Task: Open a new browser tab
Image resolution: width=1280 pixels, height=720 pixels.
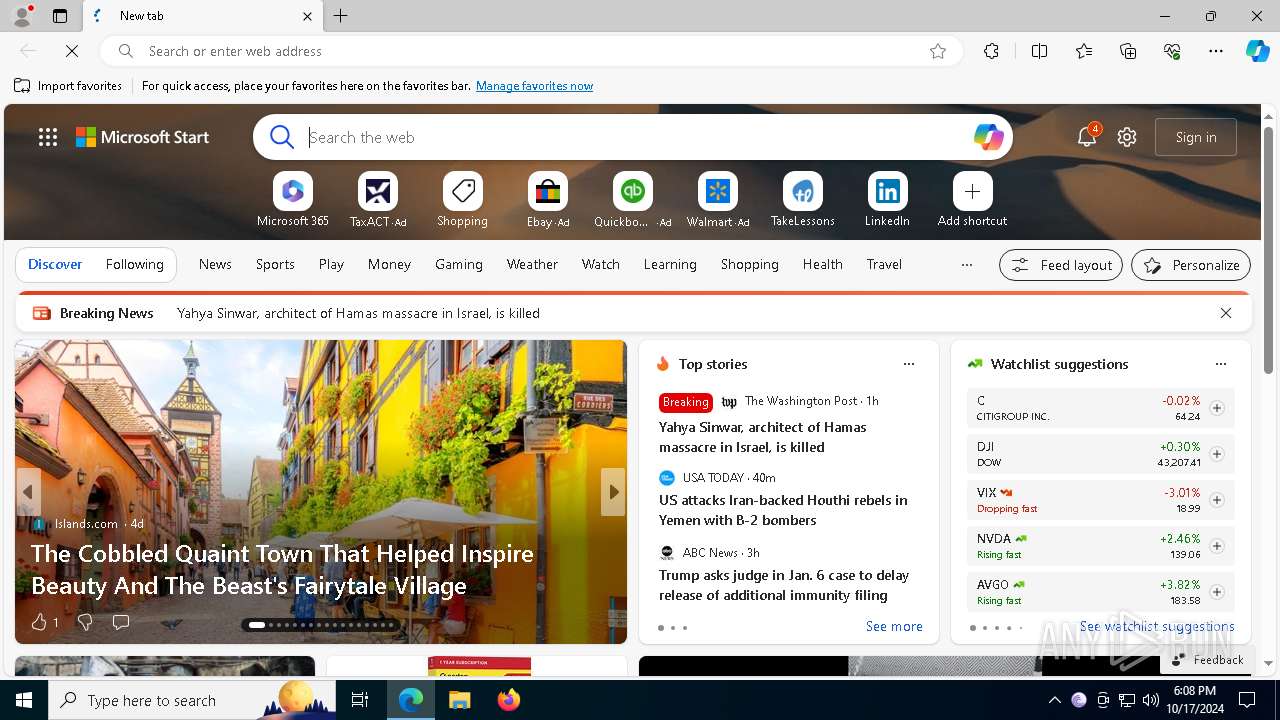Action: (341, 16)
